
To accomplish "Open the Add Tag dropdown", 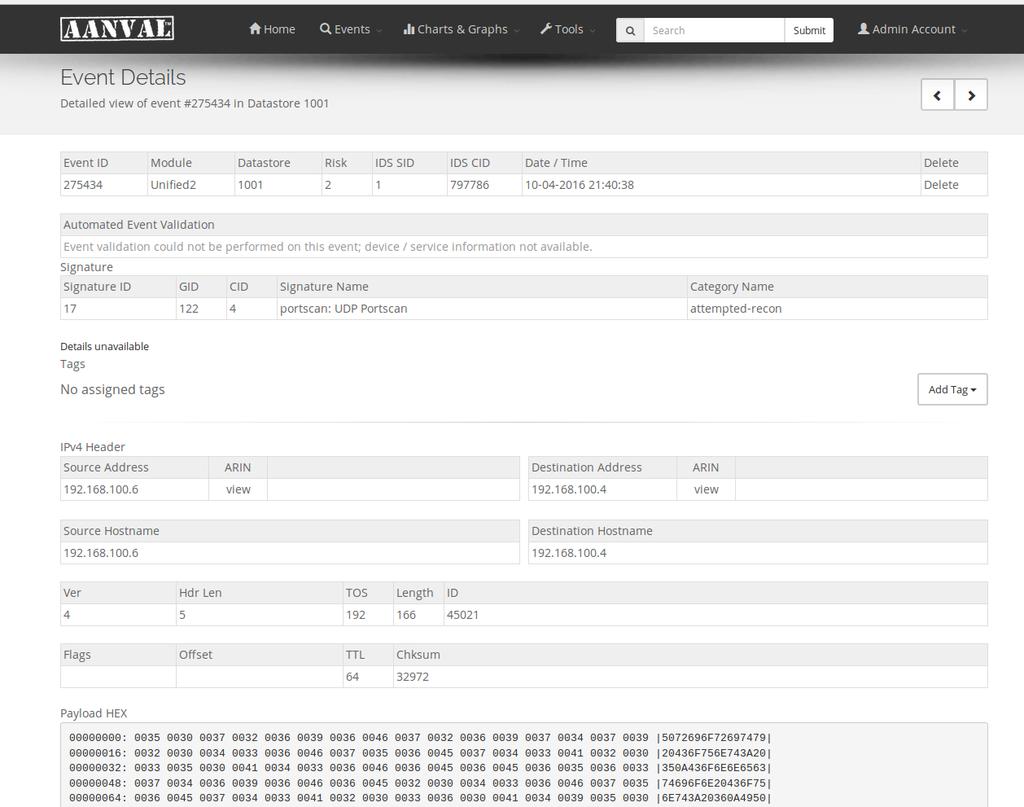I will tap(952, 389).
